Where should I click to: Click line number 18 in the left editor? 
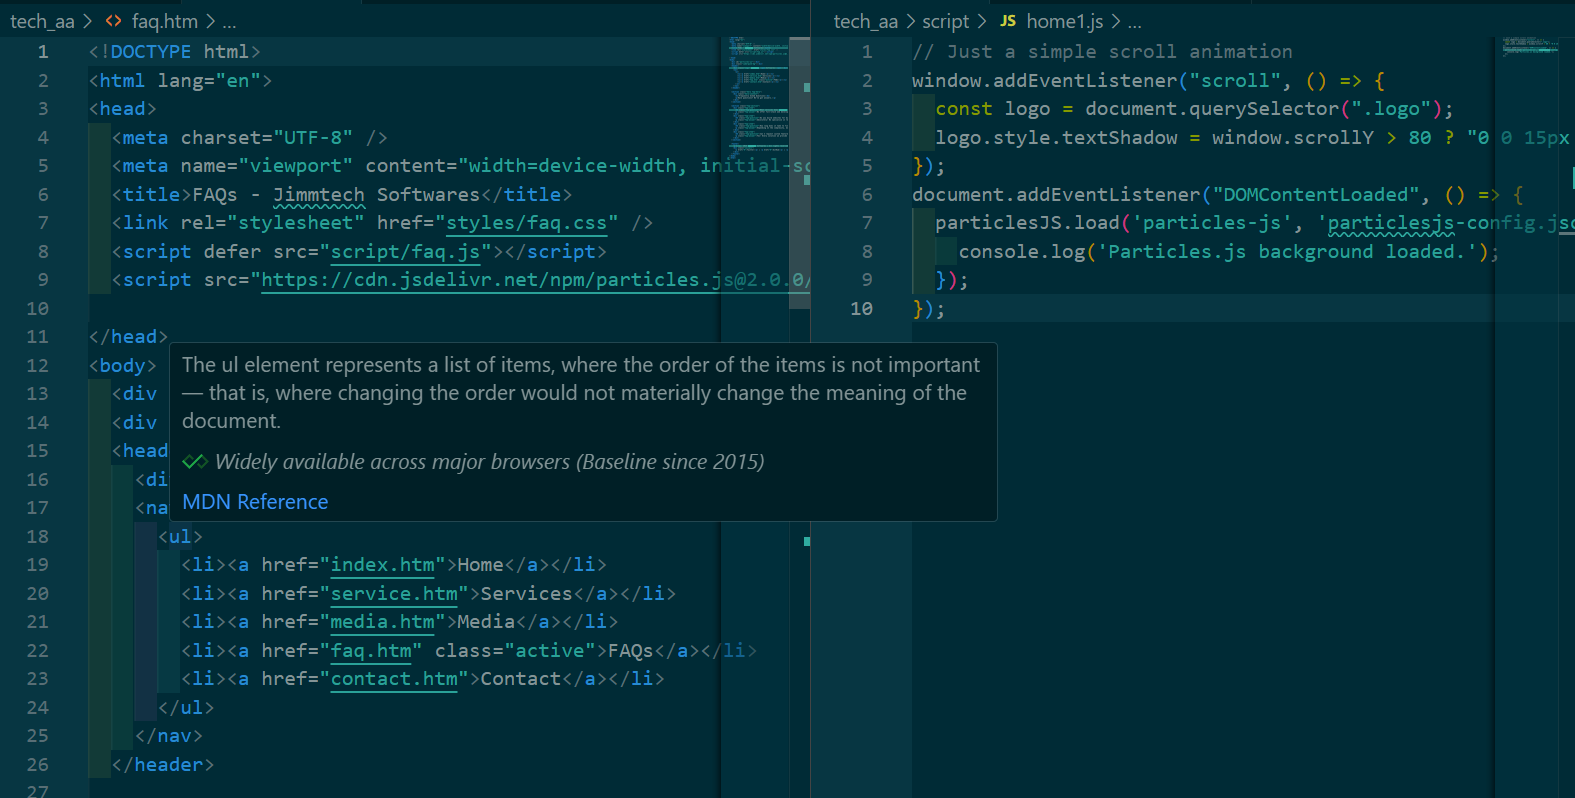37,537
